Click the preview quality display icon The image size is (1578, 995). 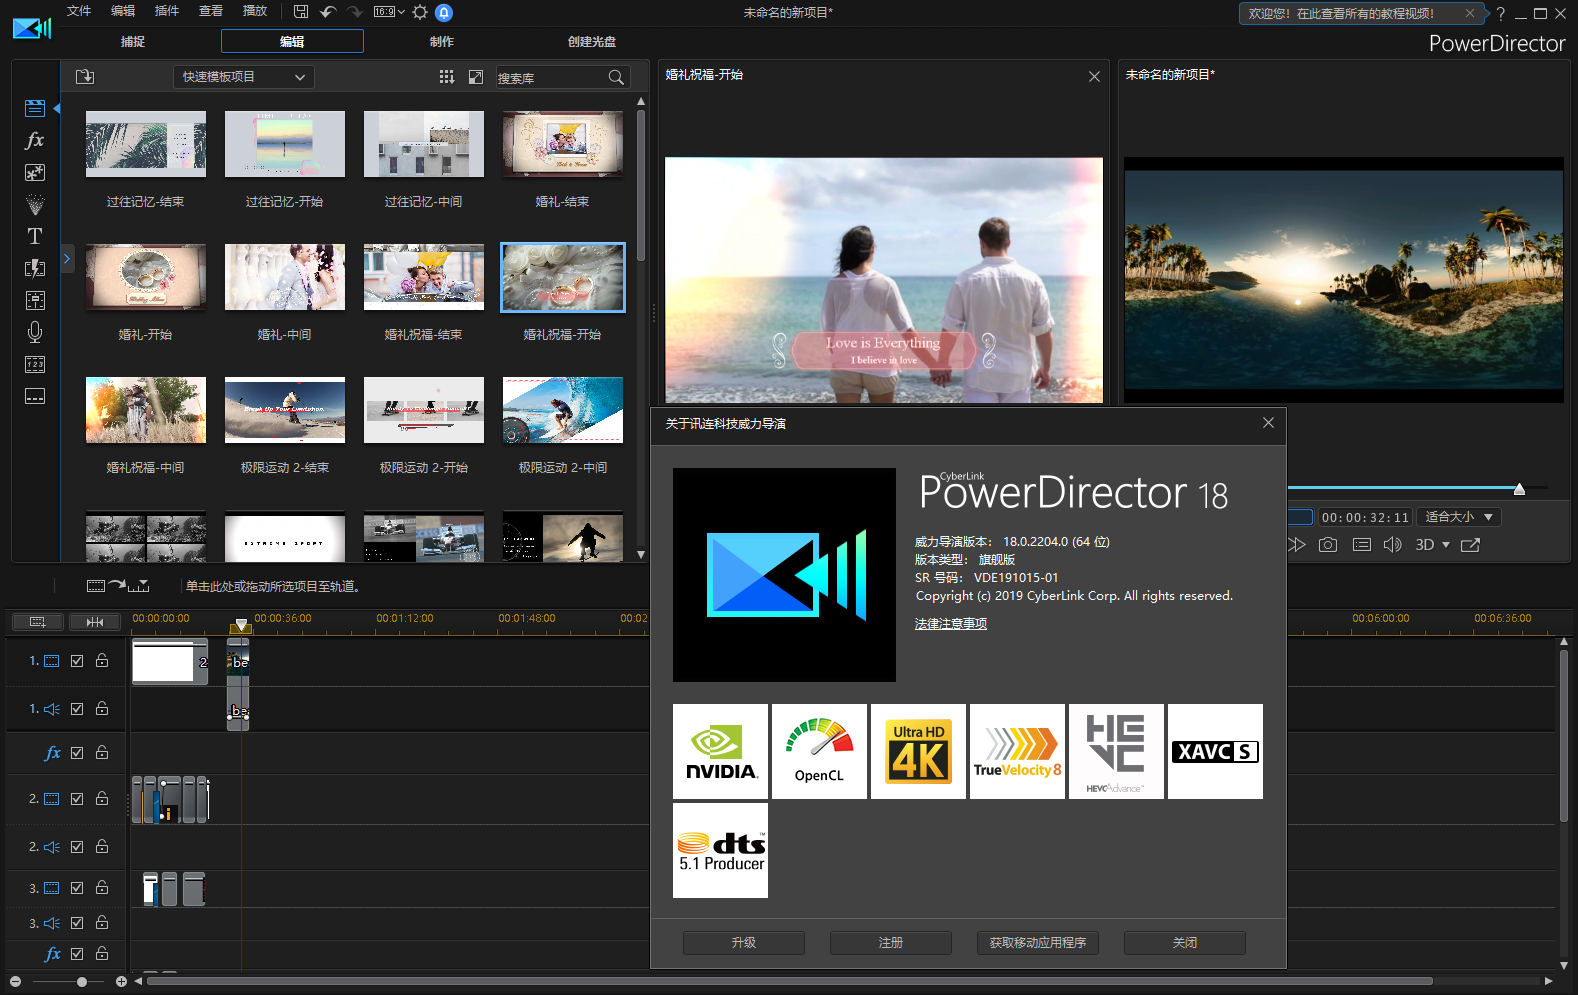(1362, 545)
